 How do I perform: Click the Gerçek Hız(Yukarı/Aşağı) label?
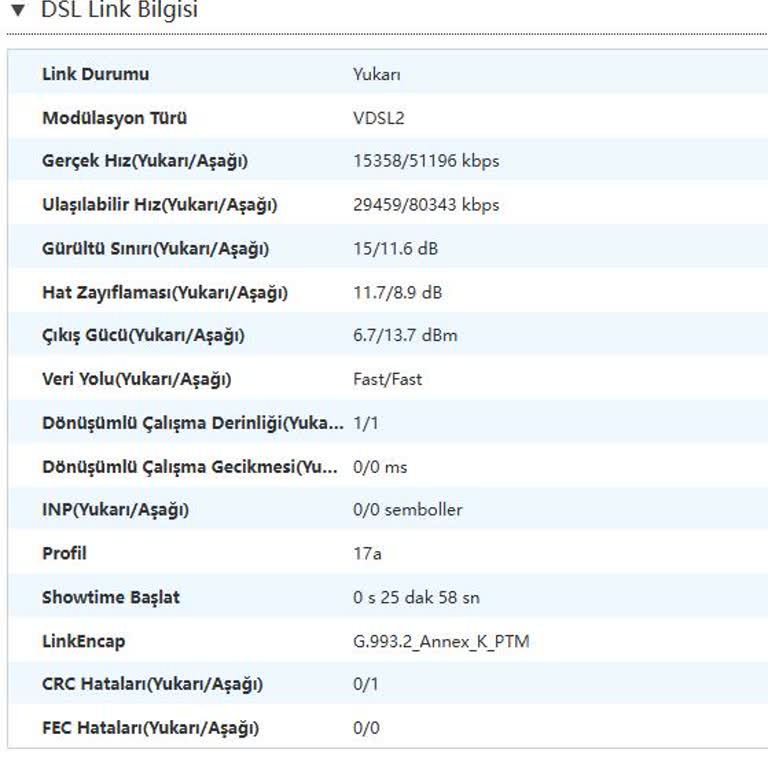(x=145, y=161)
